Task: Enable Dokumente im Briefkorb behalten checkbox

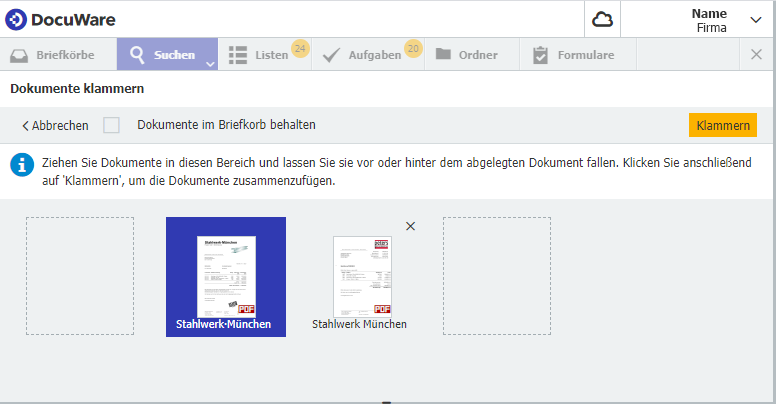Action: click(x=111, y=125)
